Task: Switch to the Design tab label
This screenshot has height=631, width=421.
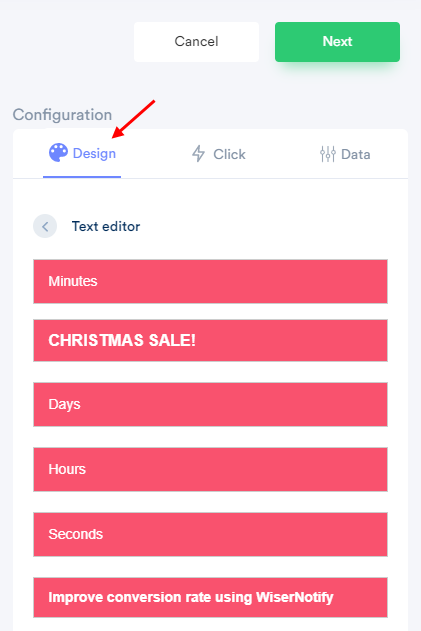Action: click(94, 153)
